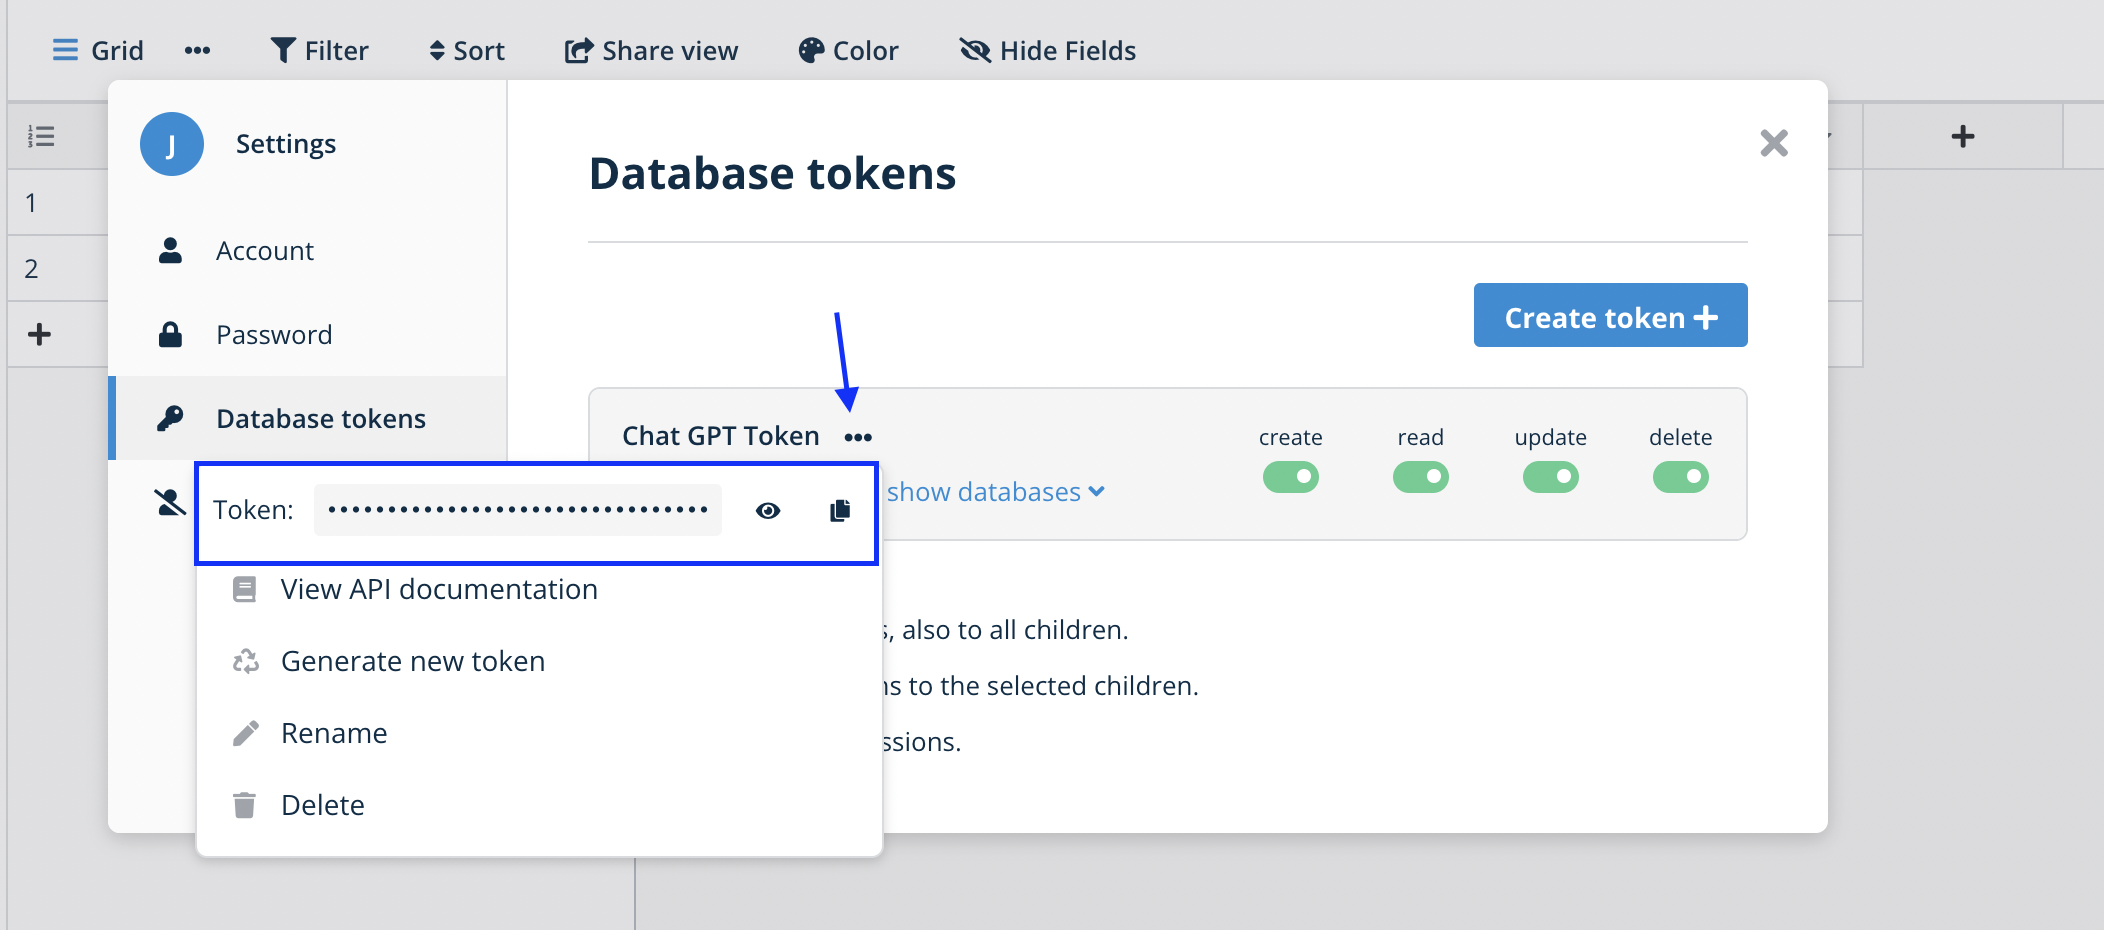Turn off the delete permission toggle
The image size is (2104, 930).
point(1681,477)
